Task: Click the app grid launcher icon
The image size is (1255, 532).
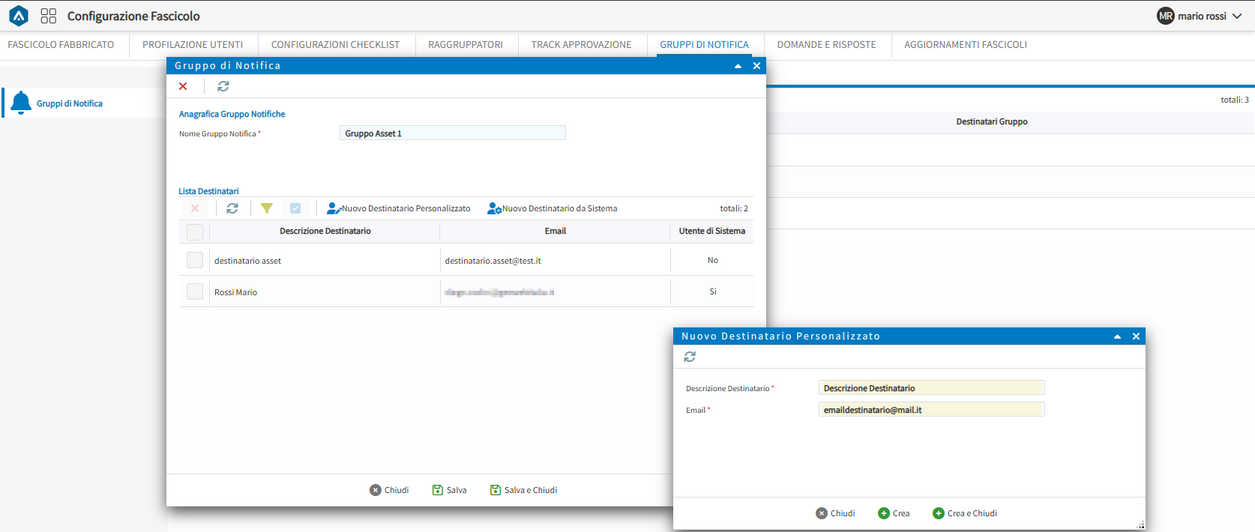Action: click(x=48, y=16)
